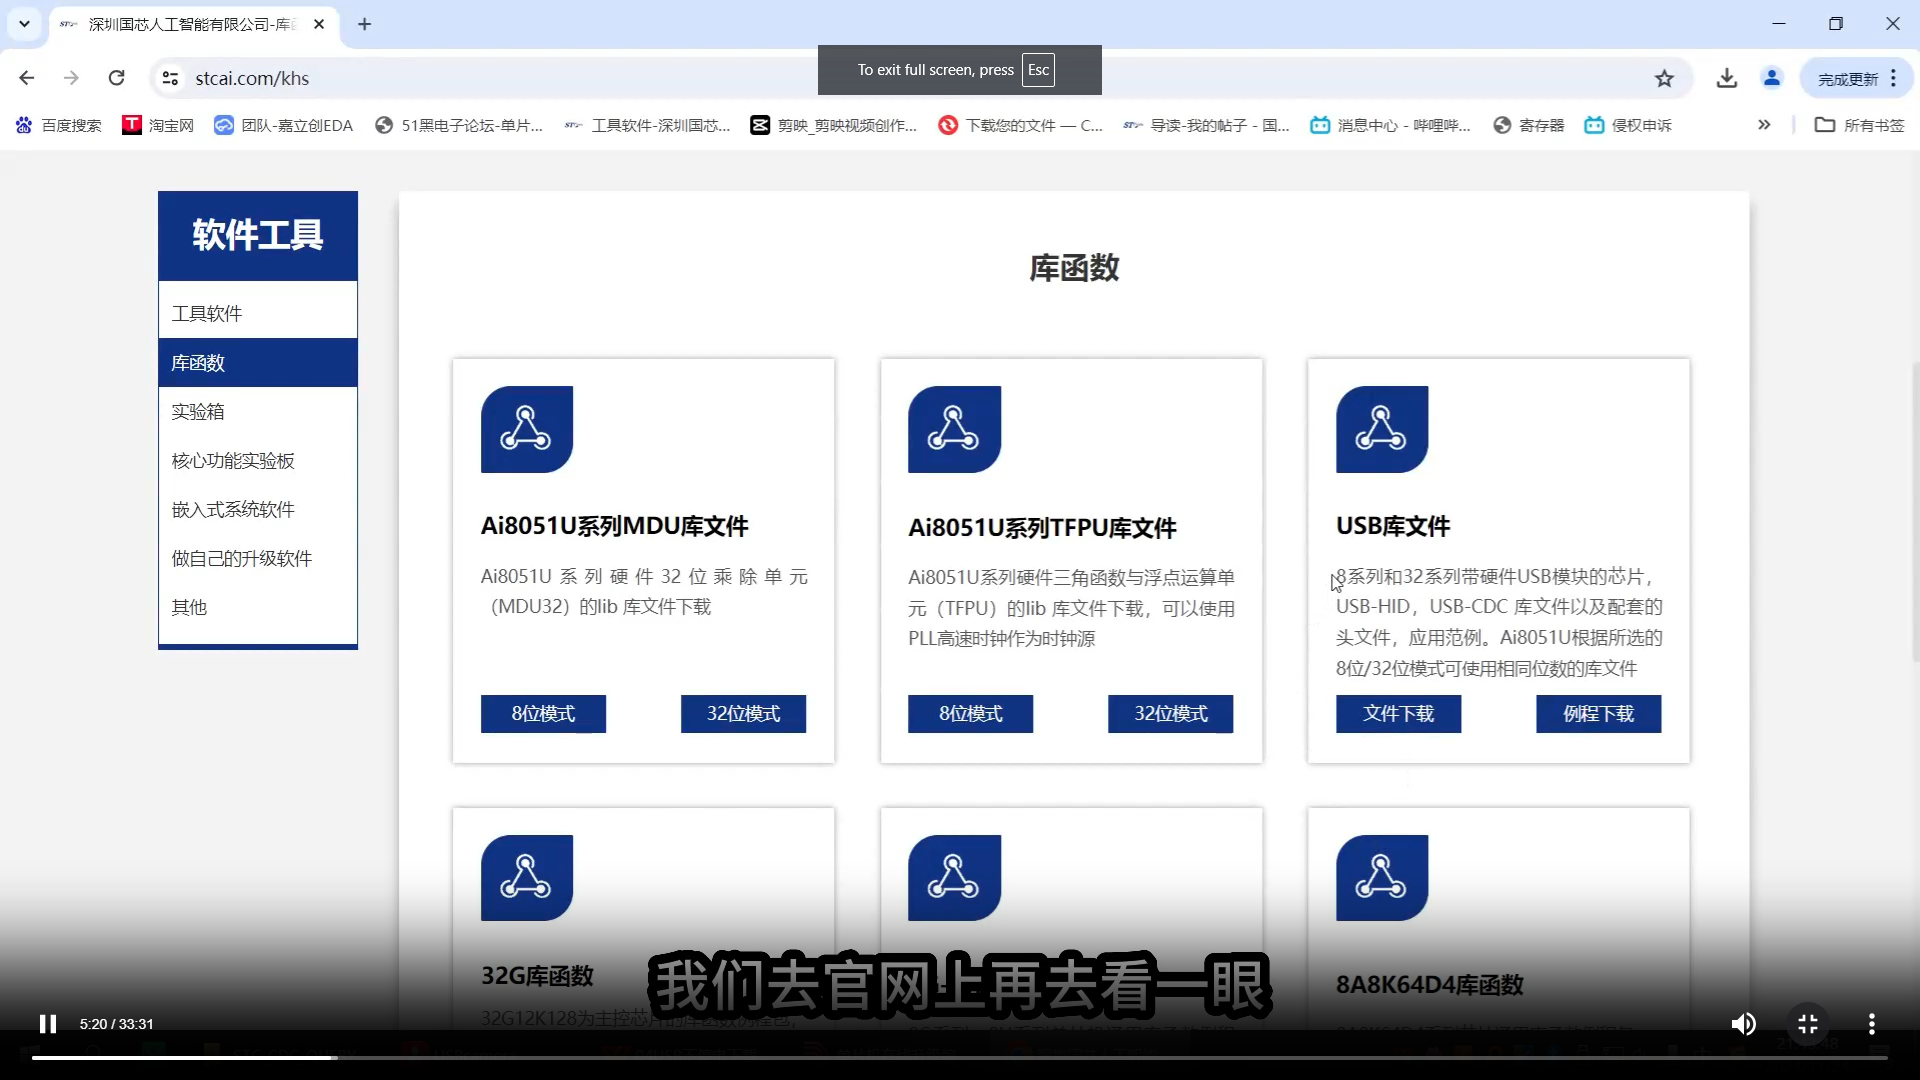Open video player more options menu
This screenshot has width=1920, height=1080.
click(1871, 1023)
